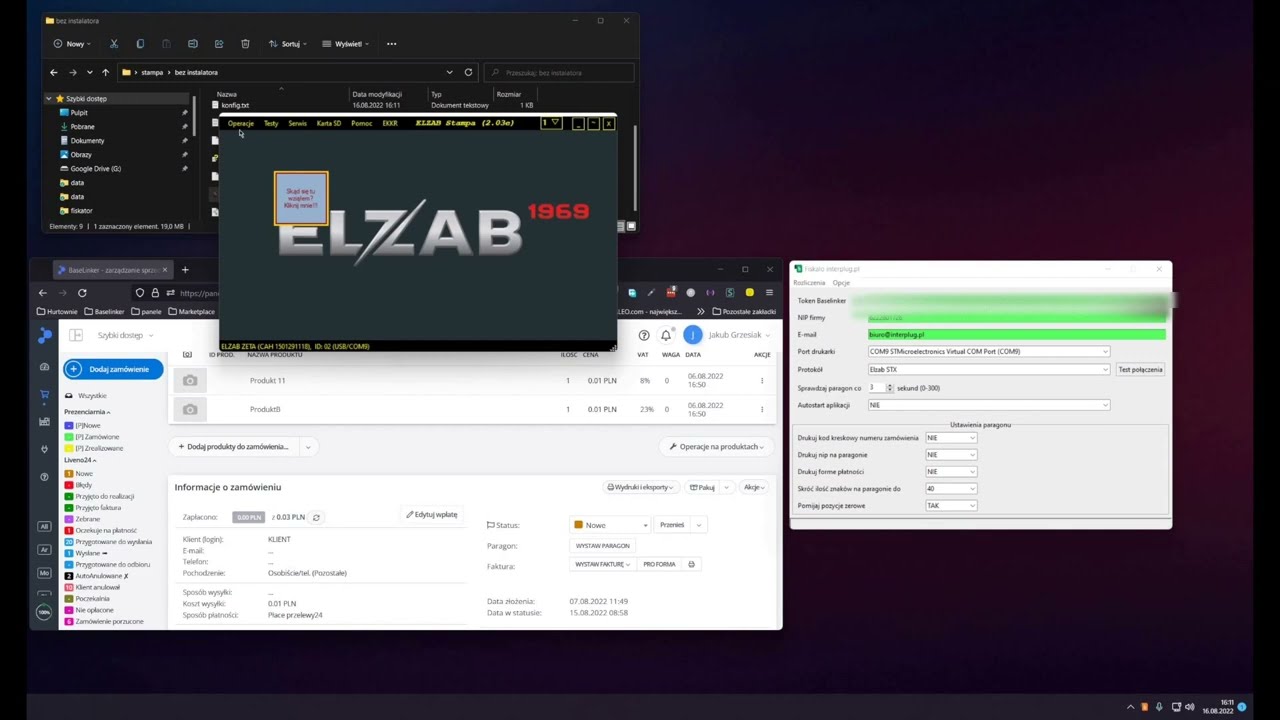This screenshot has height=720, width=1280.
Task: Open row actions for ProduktB
Action: 762,409
